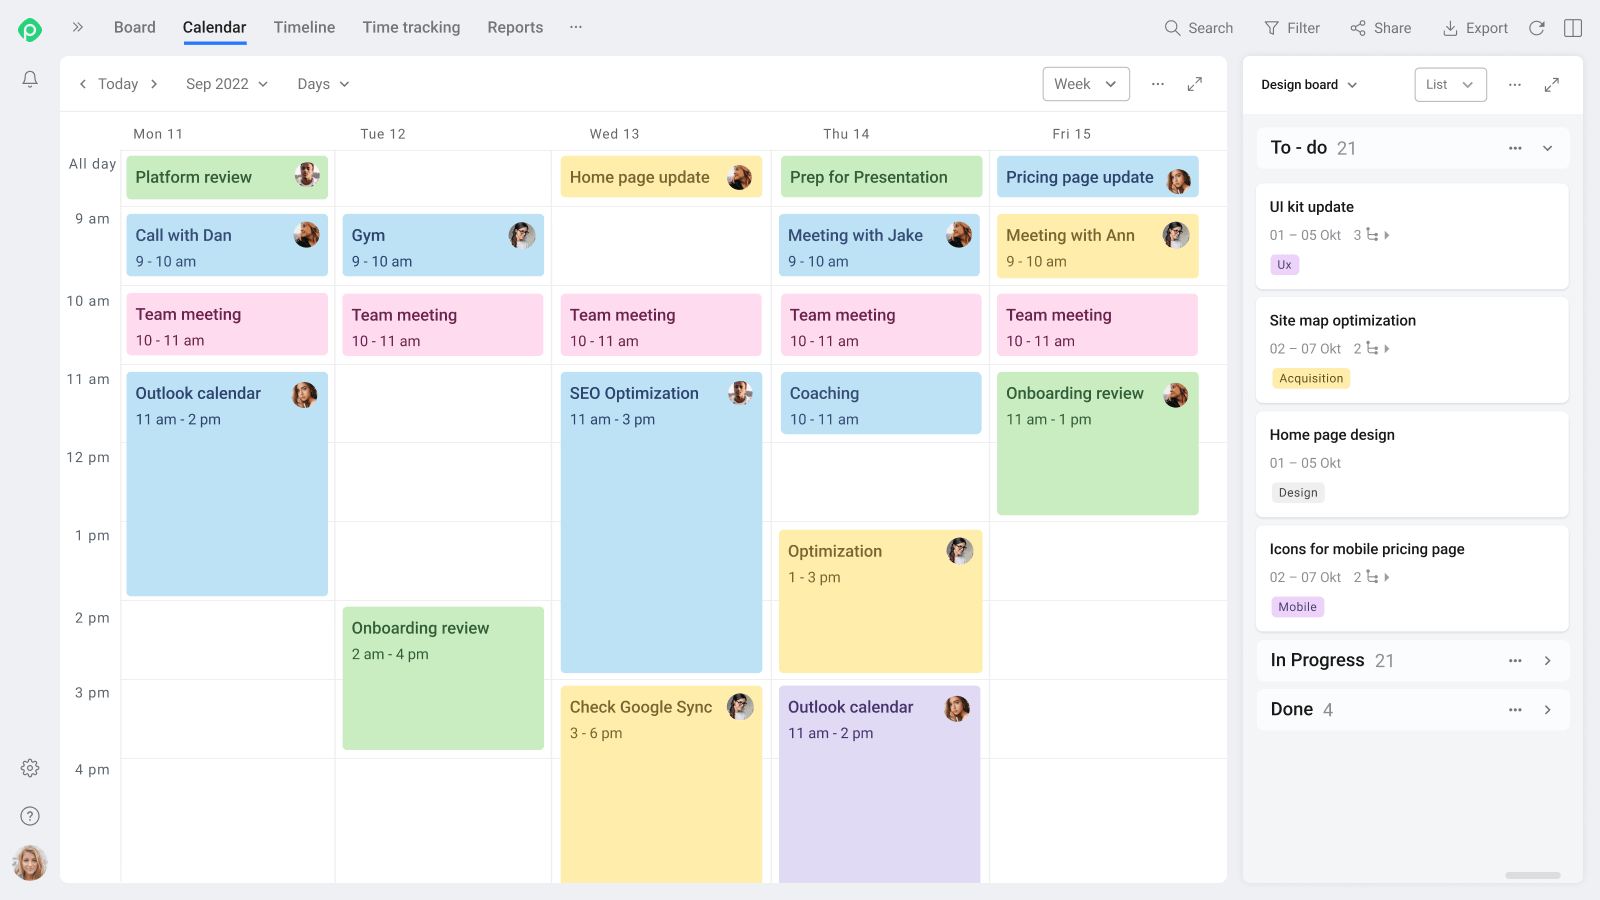Image resolution: width=1600 pixels, height=900 pixels.
Task: Refresh the view with the reload icon
Action: pos(1537,28)
